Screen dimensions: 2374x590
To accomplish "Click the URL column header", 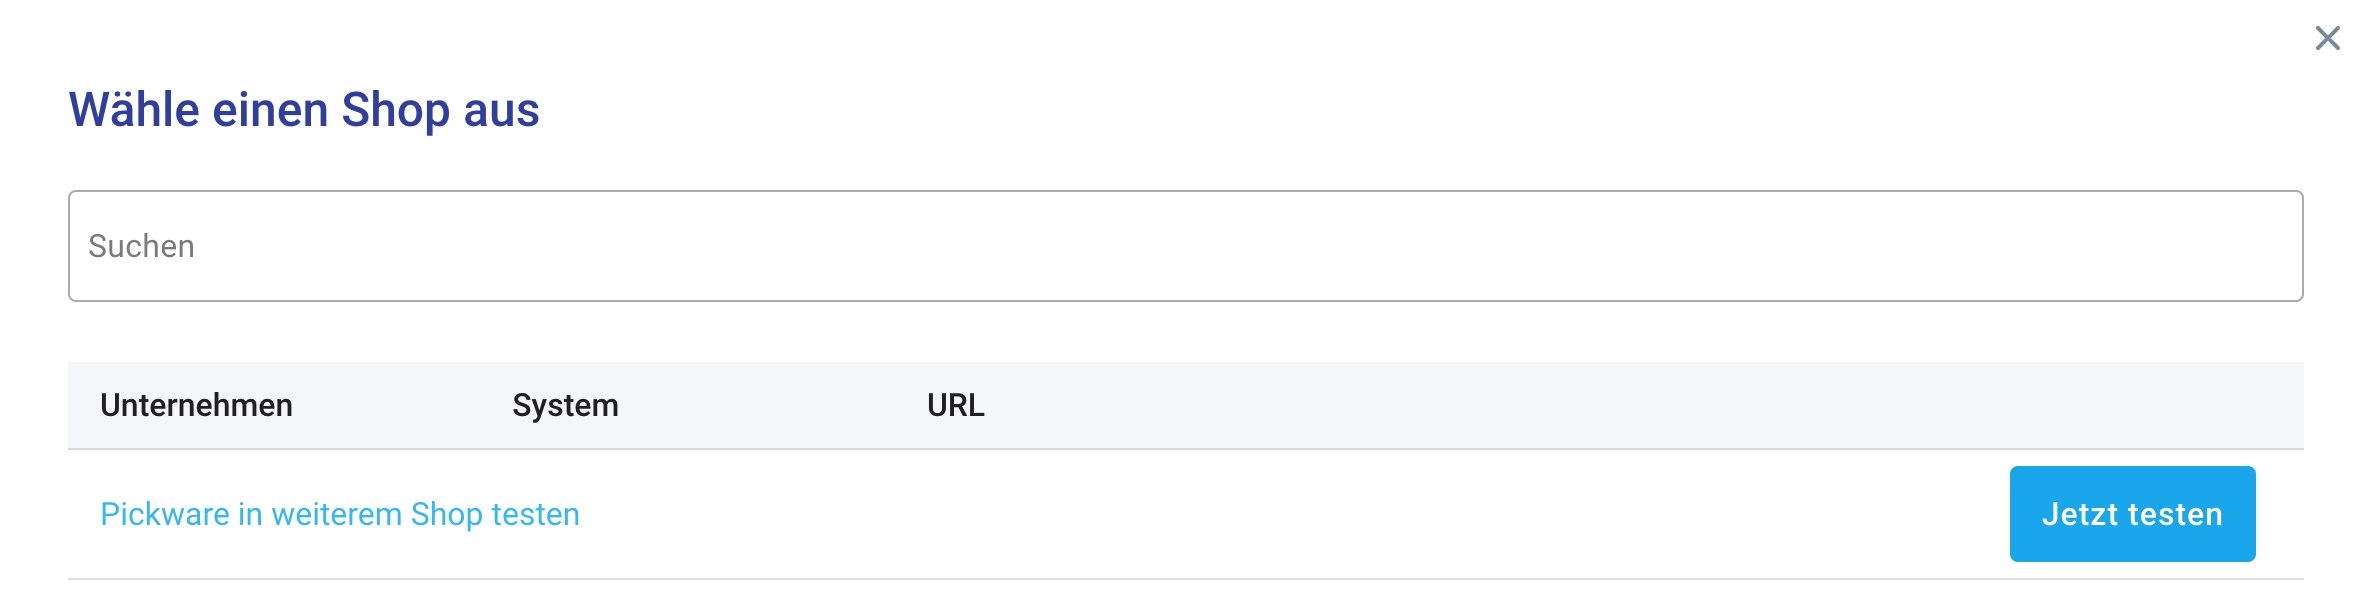I will click(954, 405).
